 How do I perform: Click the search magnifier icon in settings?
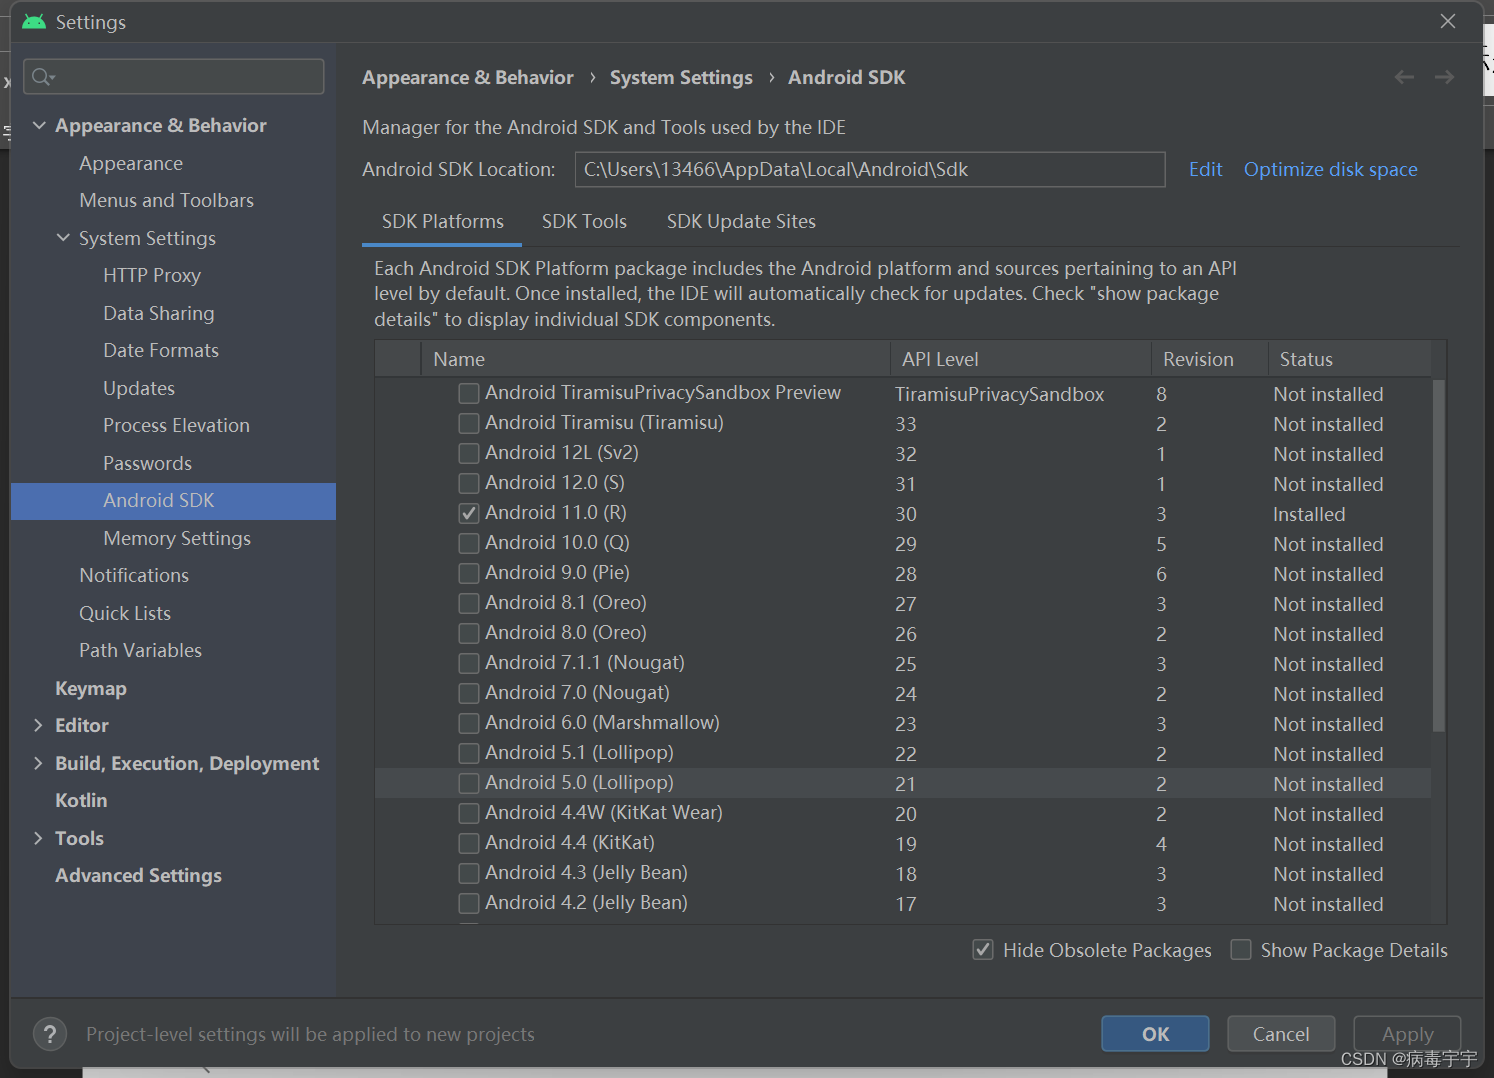(x=42, y=76)
